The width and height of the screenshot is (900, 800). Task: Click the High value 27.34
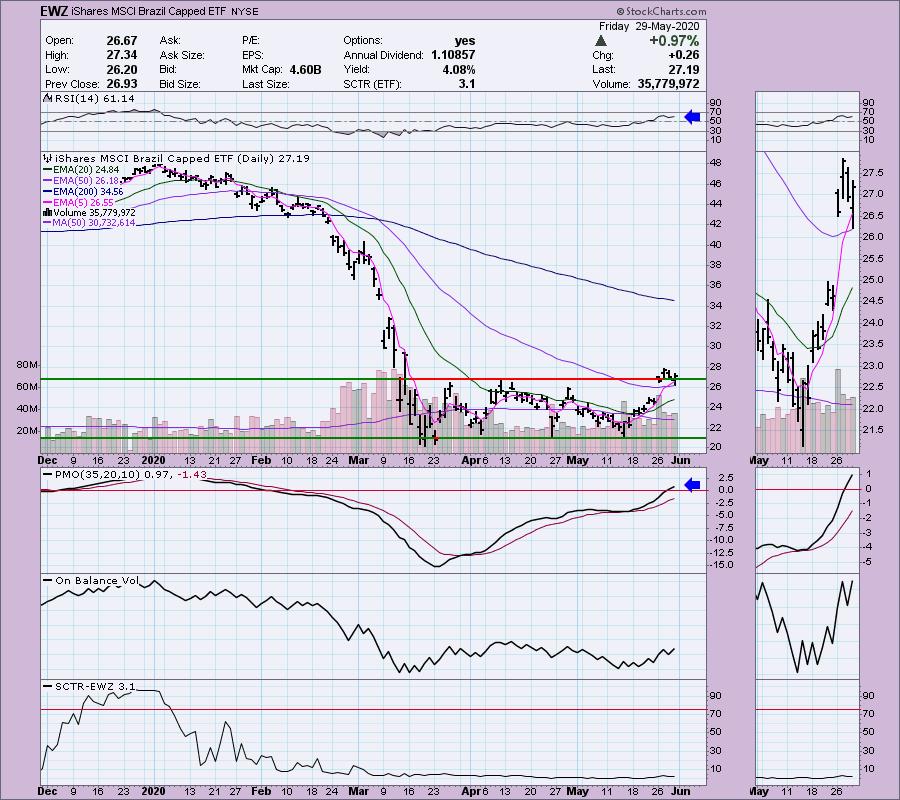coord(122,55)
